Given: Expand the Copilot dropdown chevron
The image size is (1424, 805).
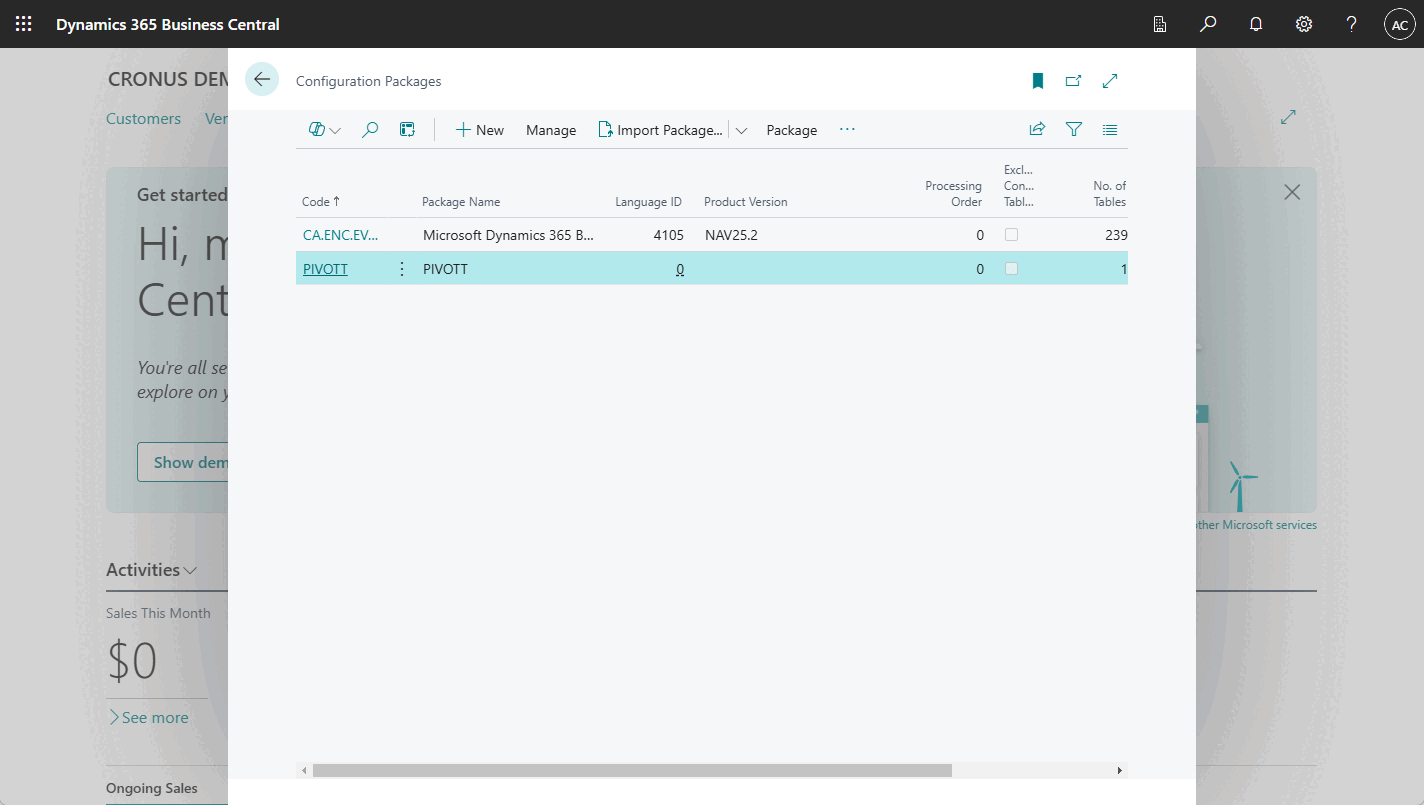Looking at the screenshot, I should [x=335, y=130].
